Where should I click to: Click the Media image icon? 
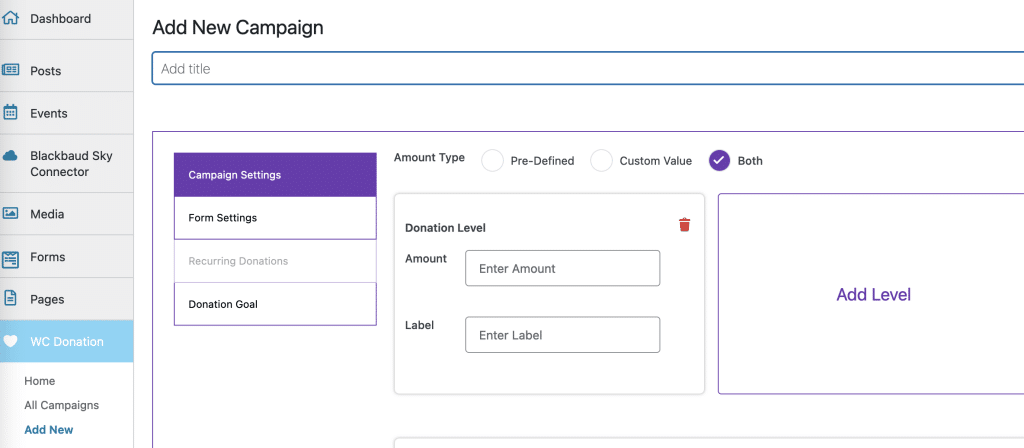pos(10,214)
